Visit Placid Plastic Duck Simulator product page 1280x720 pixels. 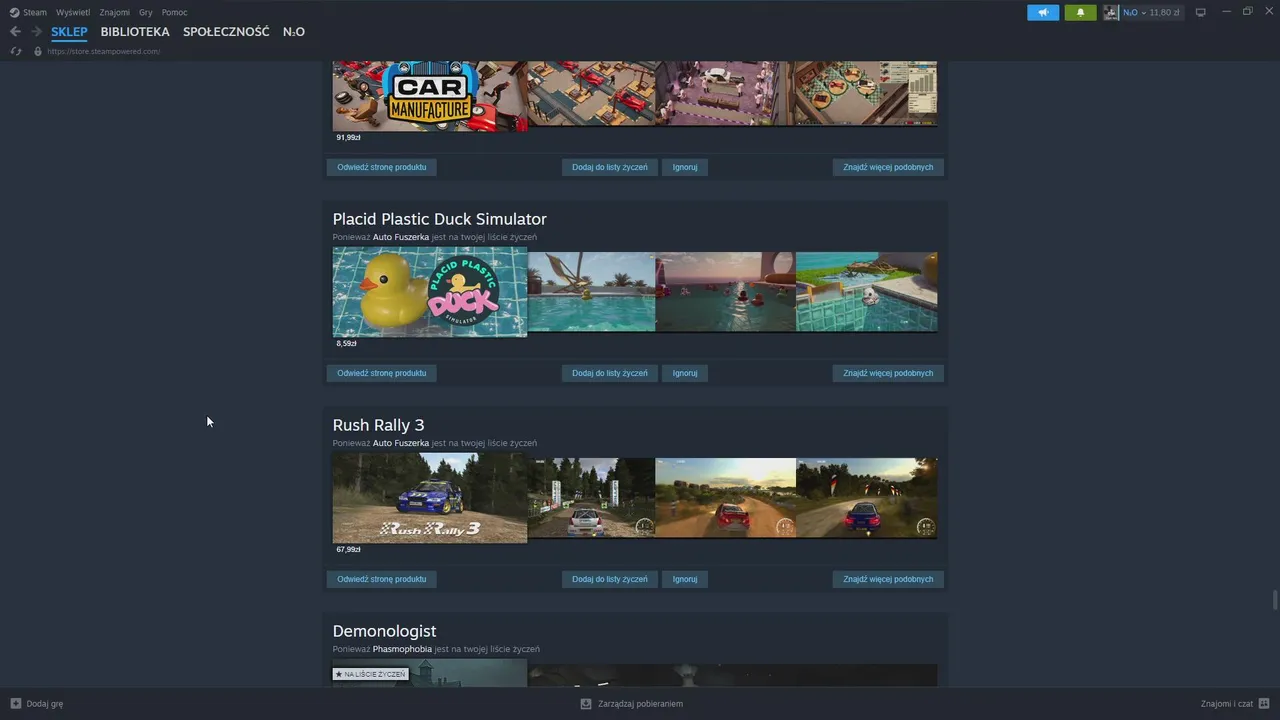(x=381, y=373)
